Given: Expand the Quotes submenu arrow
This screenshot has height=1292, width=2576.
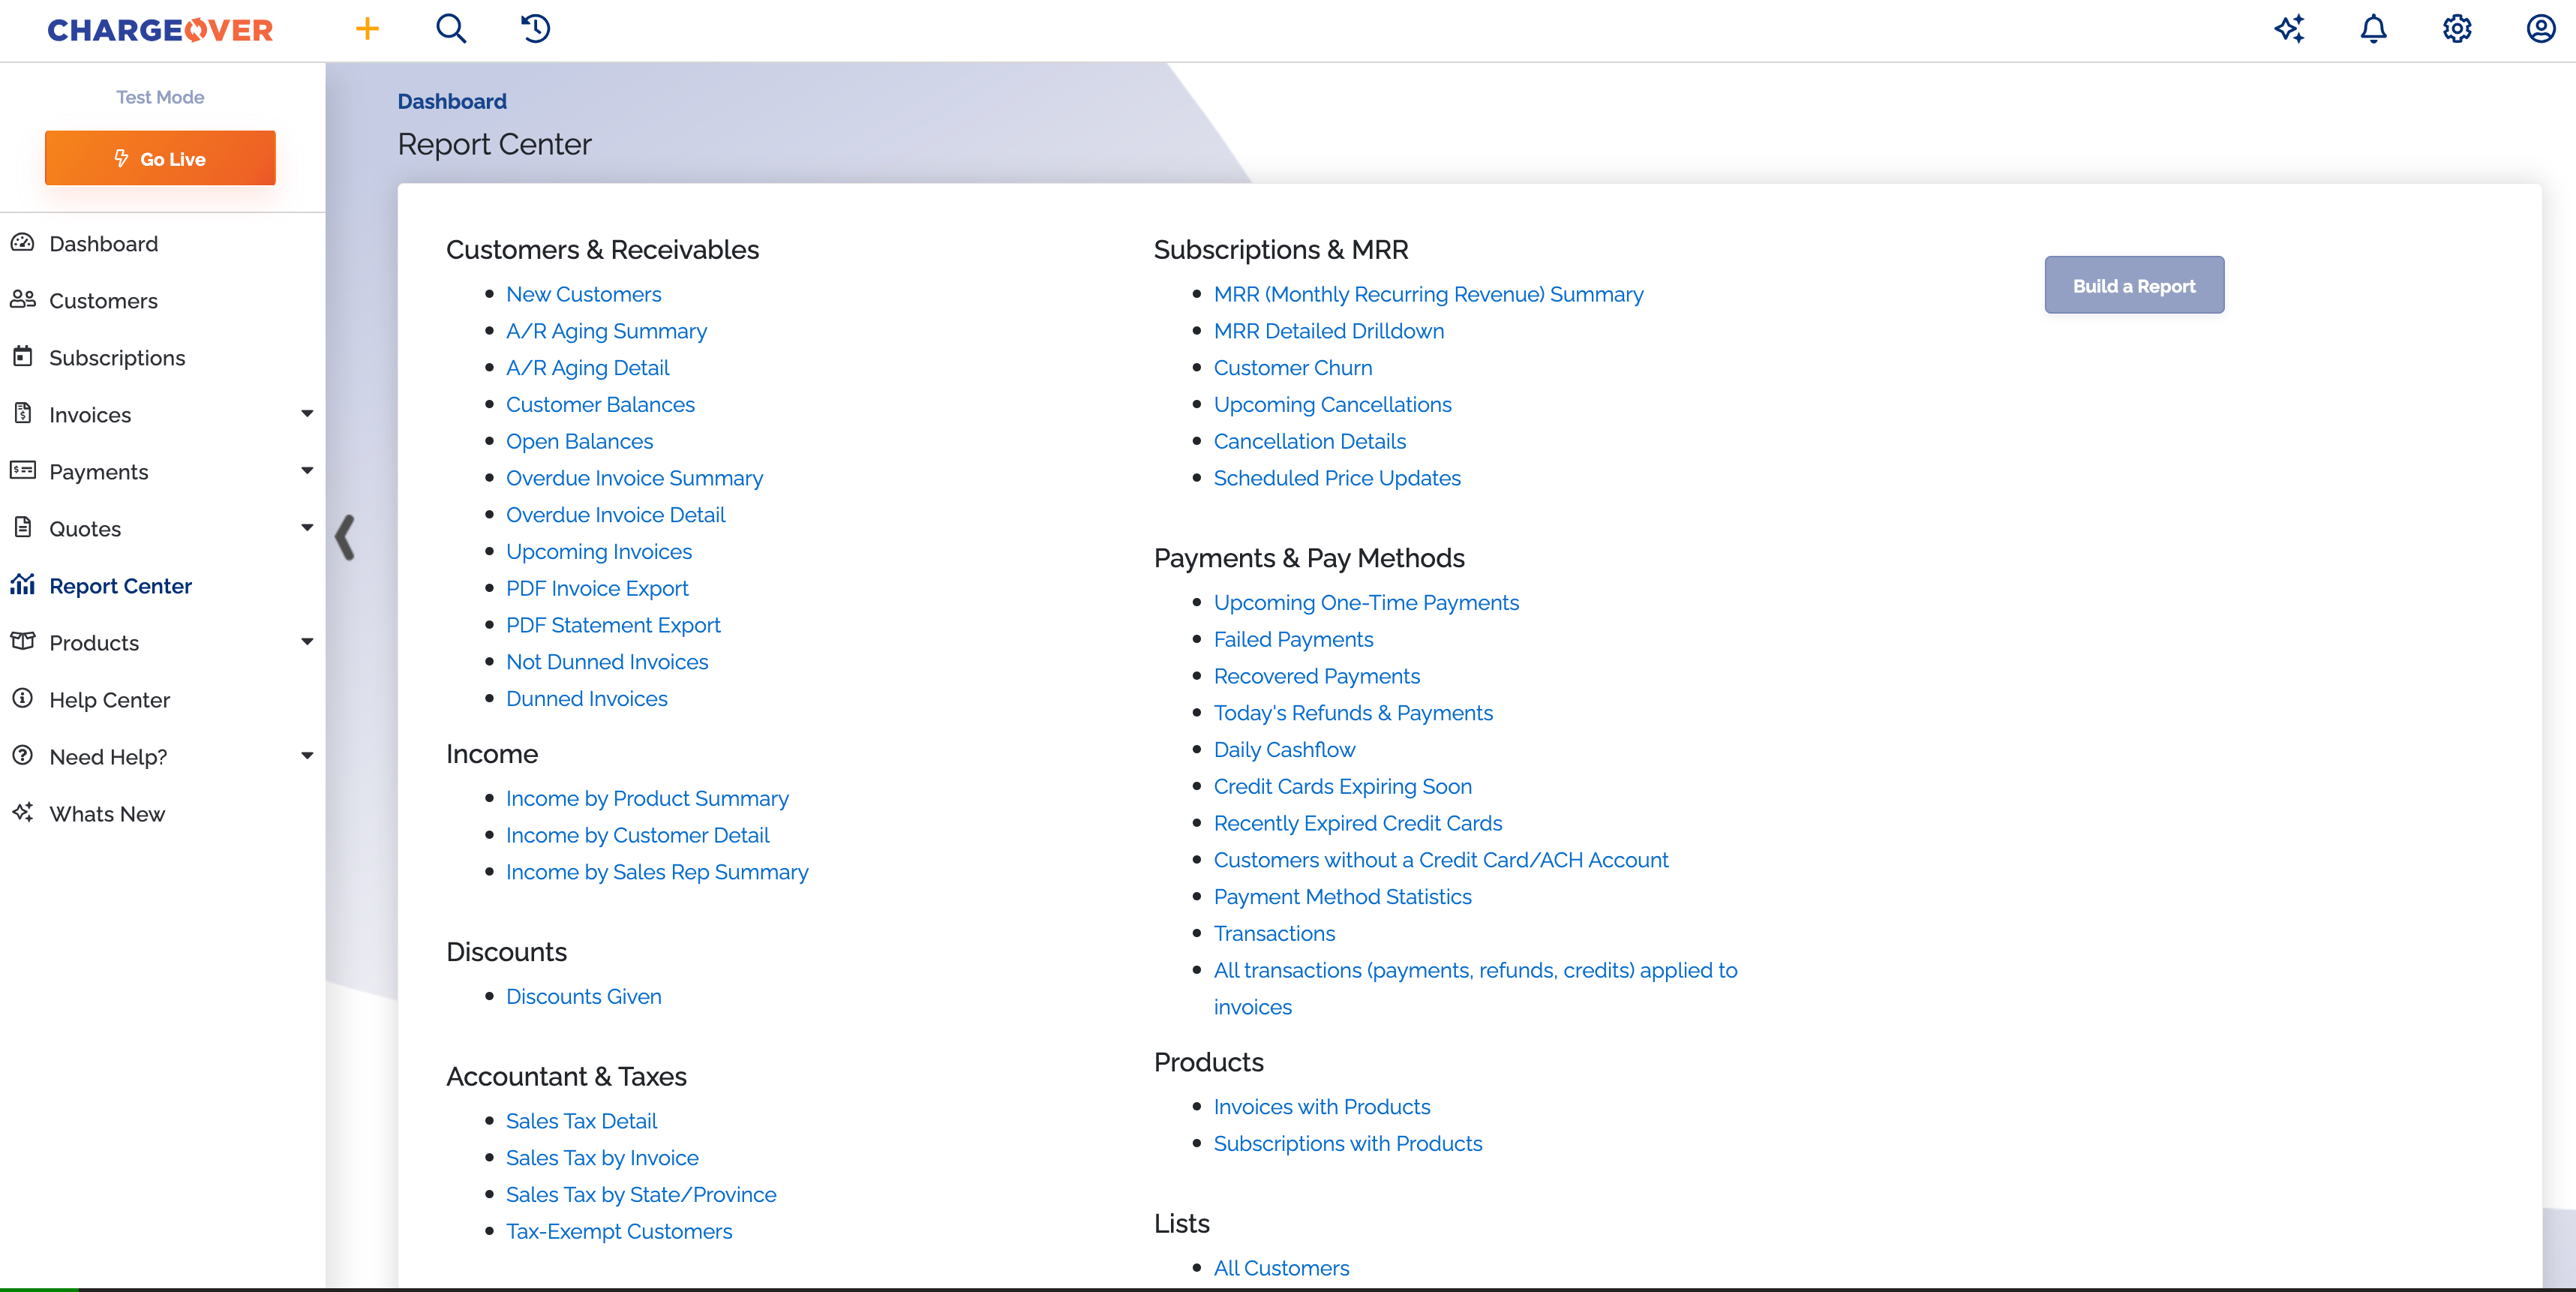Looking at the screenshot, I should point(307,528).
